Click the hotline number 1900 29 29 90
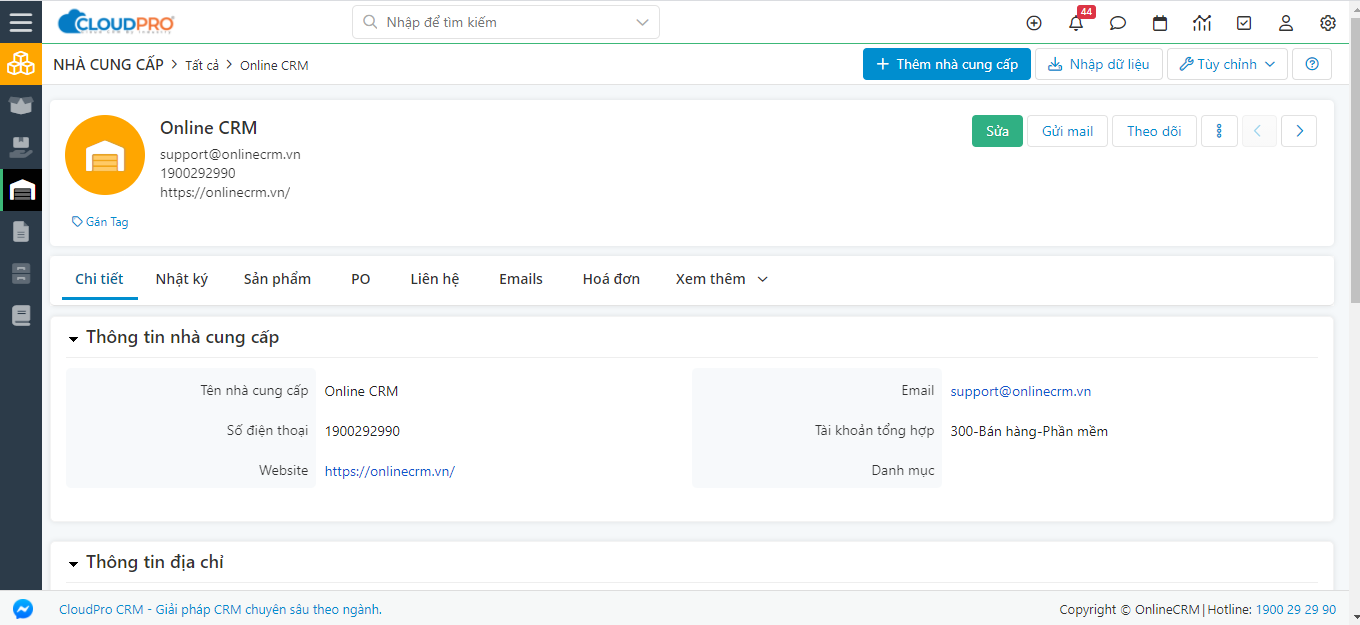This screenshot has width=1360, height=625. [x=1296, y=610]
